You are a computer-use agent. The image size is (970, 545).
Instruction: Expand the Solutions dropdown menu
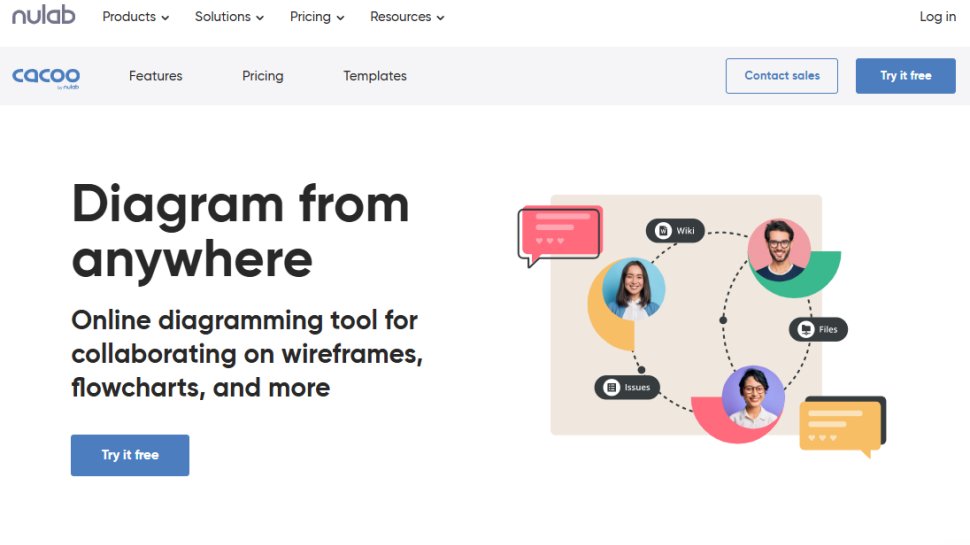pyautogui.click(x=230, y=17)
